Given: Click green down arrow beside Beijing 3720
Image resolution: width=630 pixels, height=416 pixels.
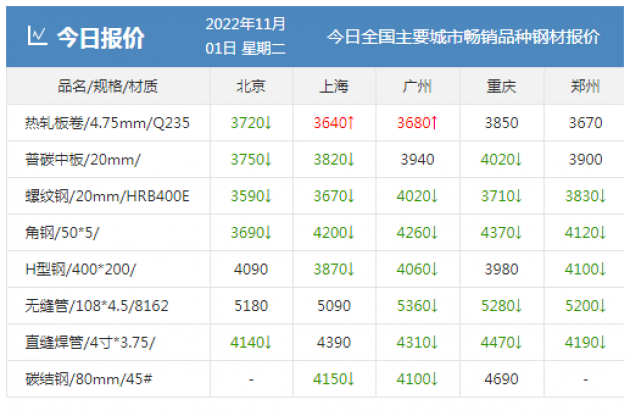Looking at the screenshot, I should pos(268,124).
